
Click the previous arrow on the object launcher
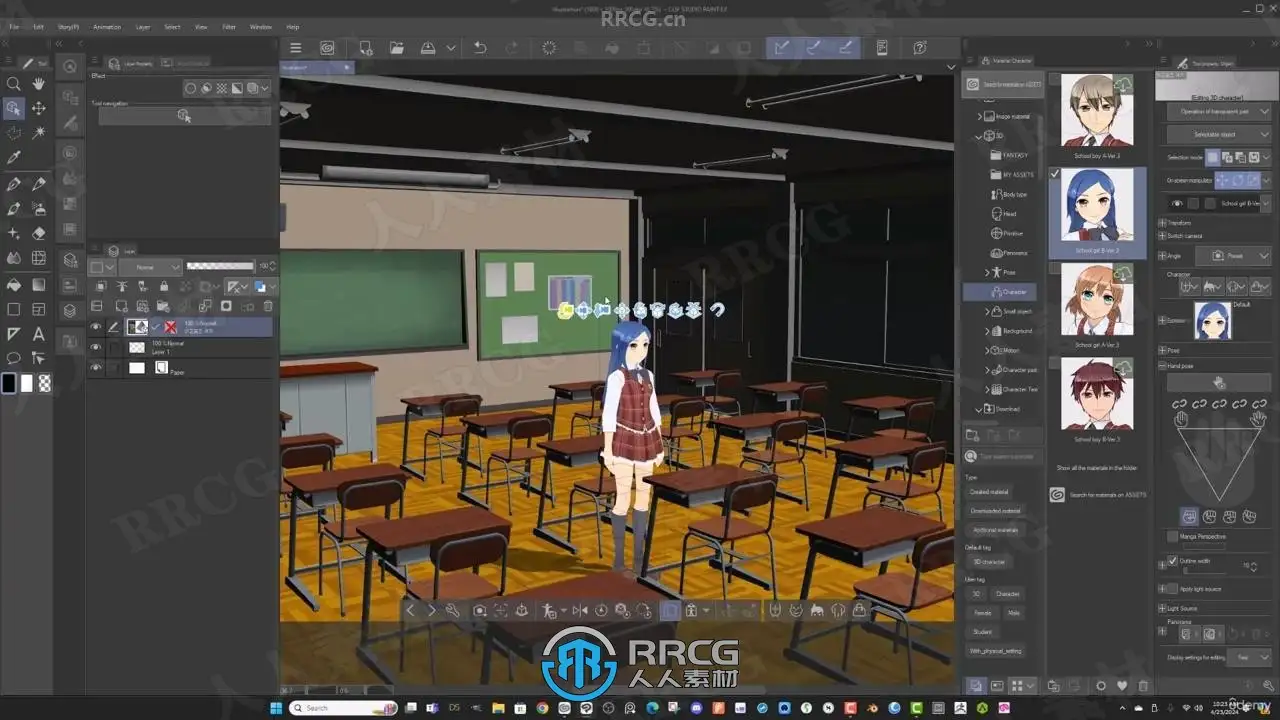[410, 610]
